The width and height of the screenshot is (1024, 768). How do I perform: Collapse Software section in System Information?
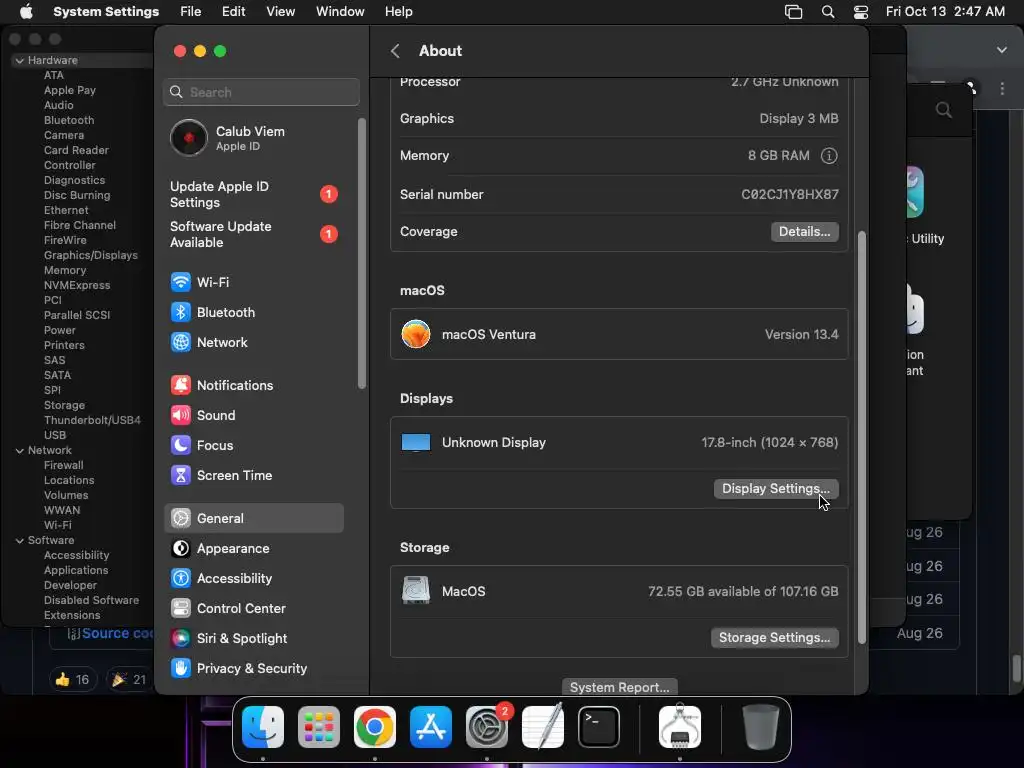point(20,541)
